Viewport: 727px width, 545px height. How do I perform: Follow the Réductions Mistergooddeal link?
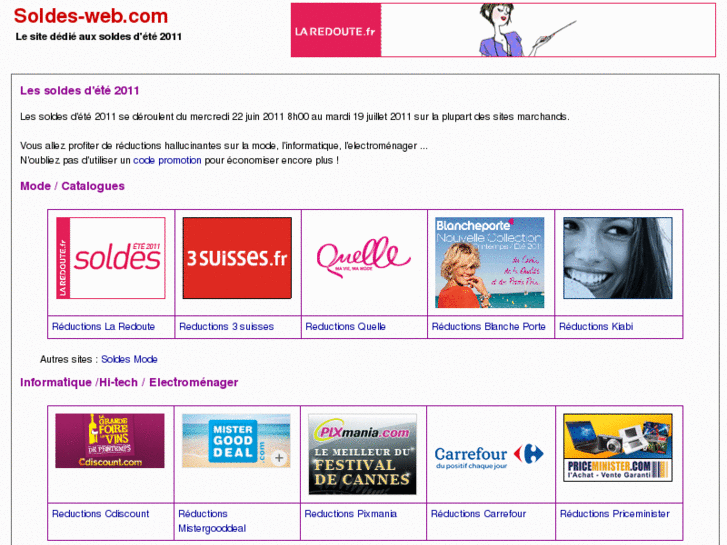(212, 521)
